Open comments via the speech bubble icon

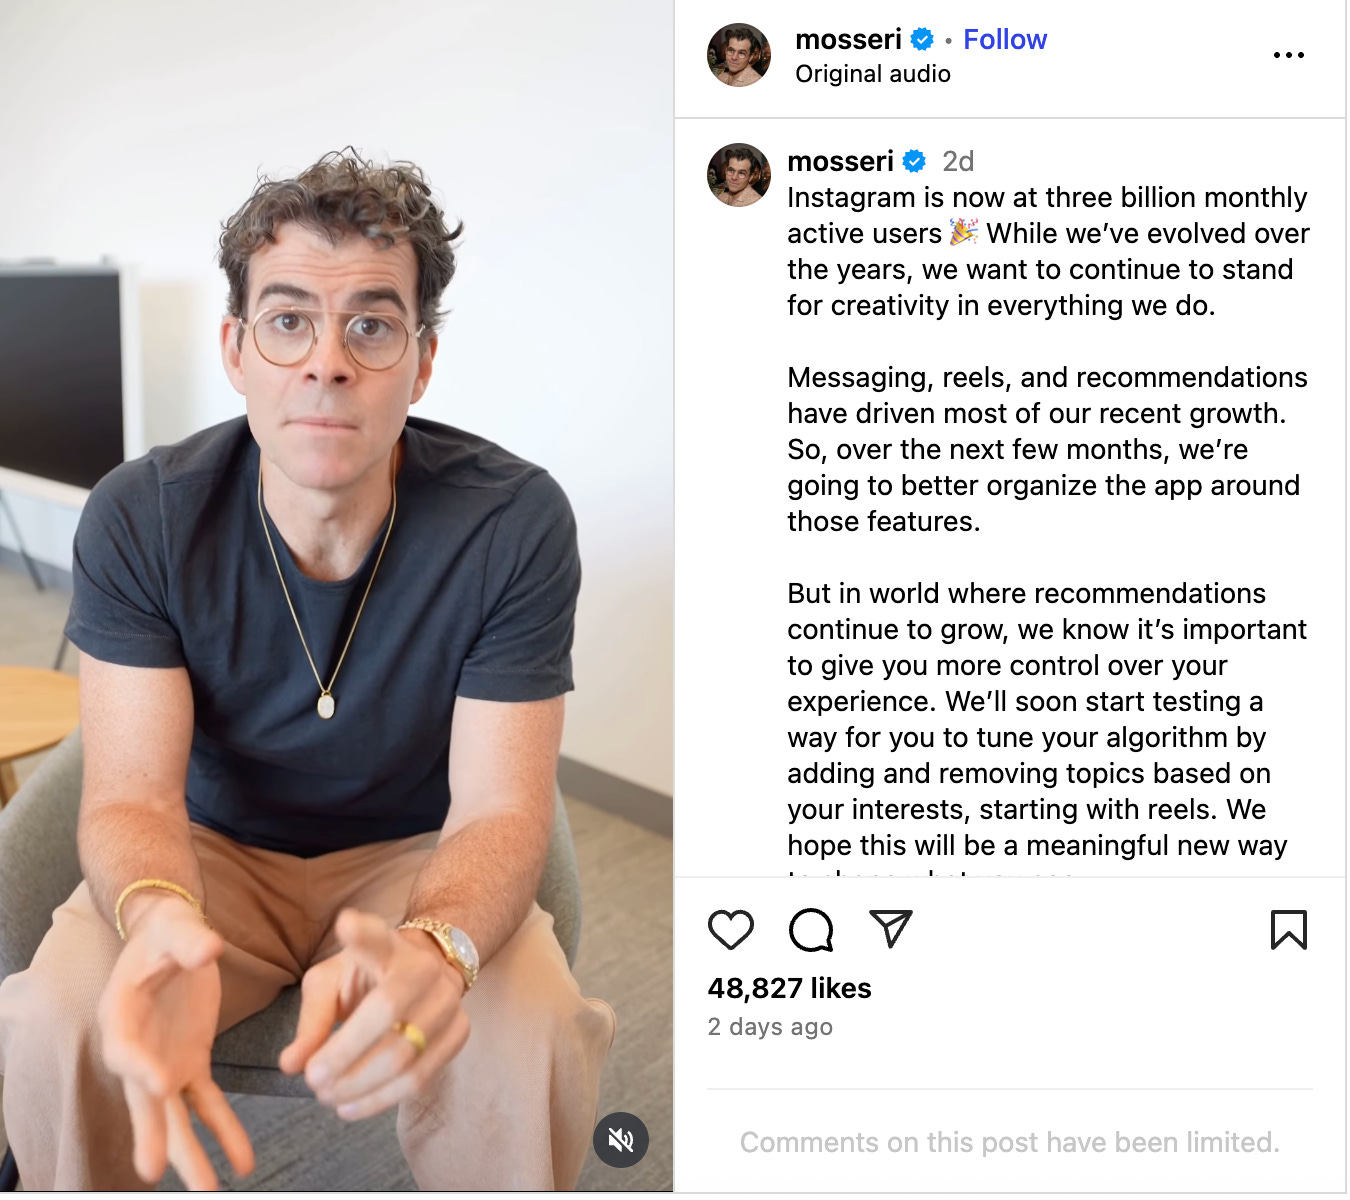(x=811, y=930)
